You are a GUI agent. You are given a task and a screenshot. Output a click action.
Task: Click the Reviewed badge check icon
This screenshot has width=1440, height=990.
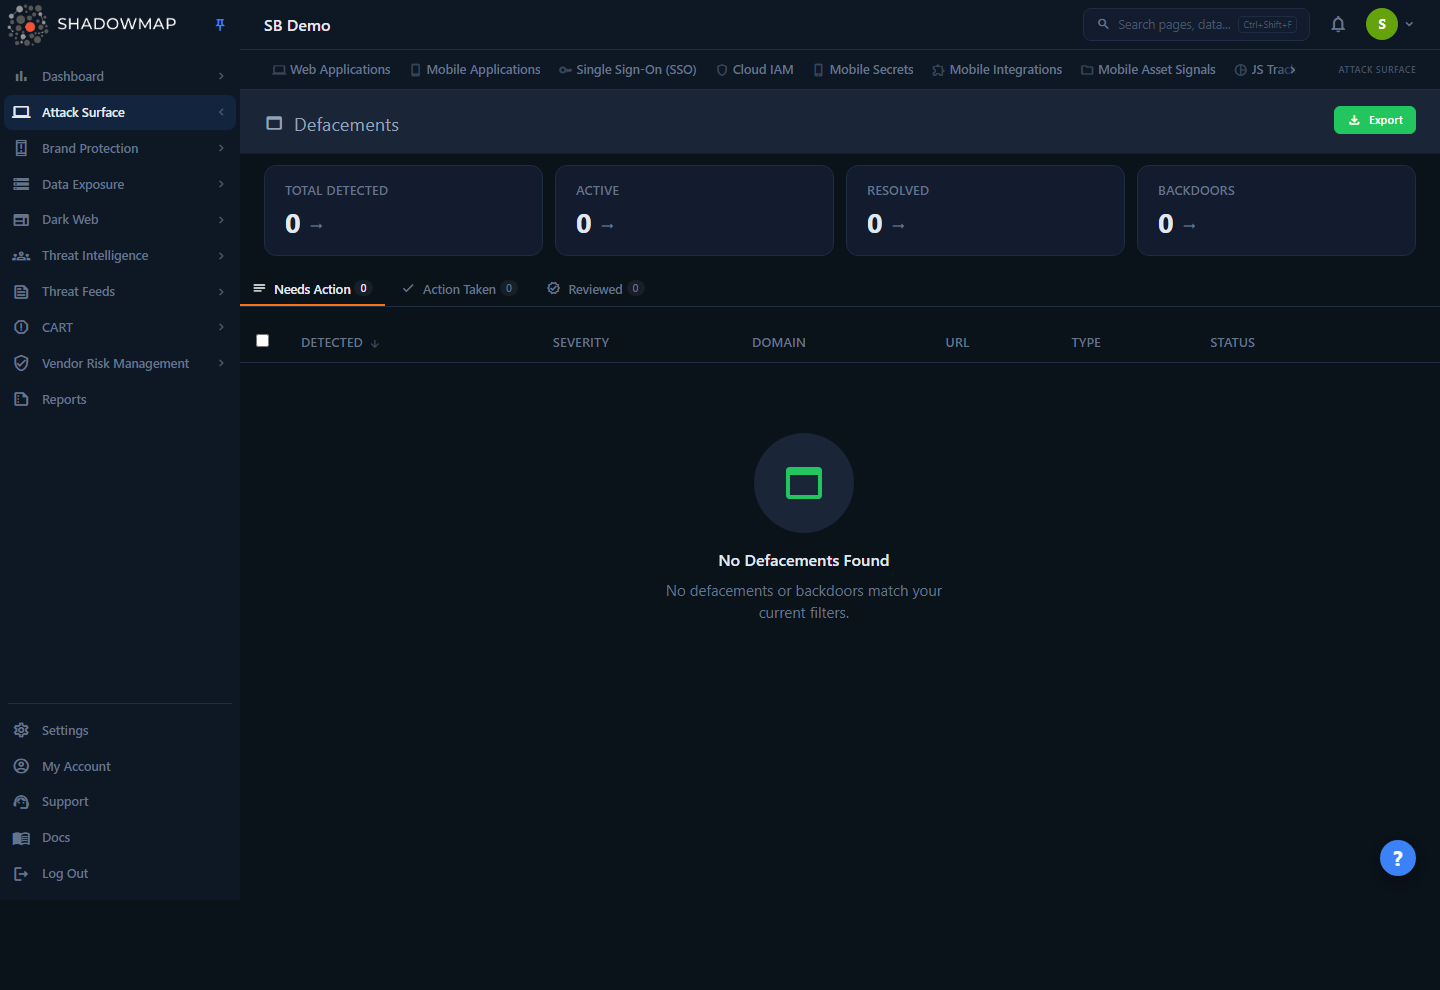[553, 289]
